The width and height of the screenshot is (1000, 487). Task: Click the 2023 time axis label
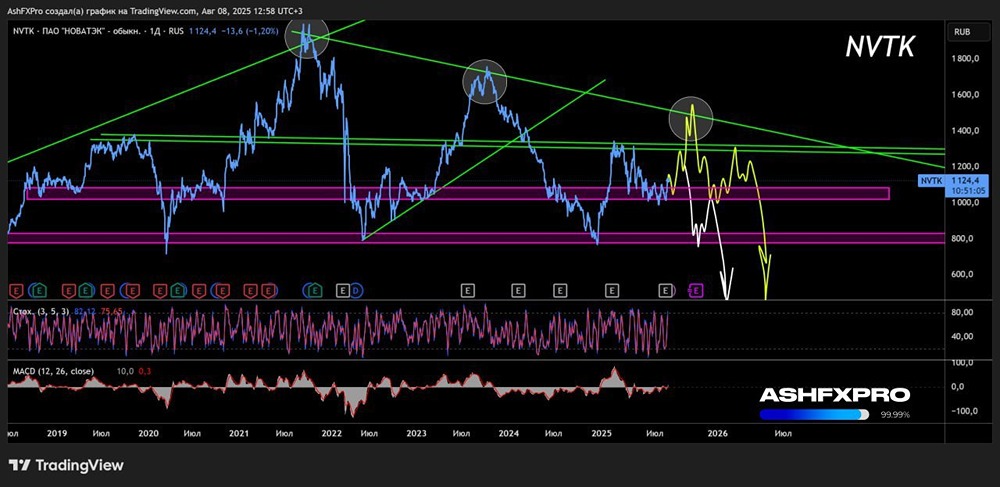tap(416, 433)
